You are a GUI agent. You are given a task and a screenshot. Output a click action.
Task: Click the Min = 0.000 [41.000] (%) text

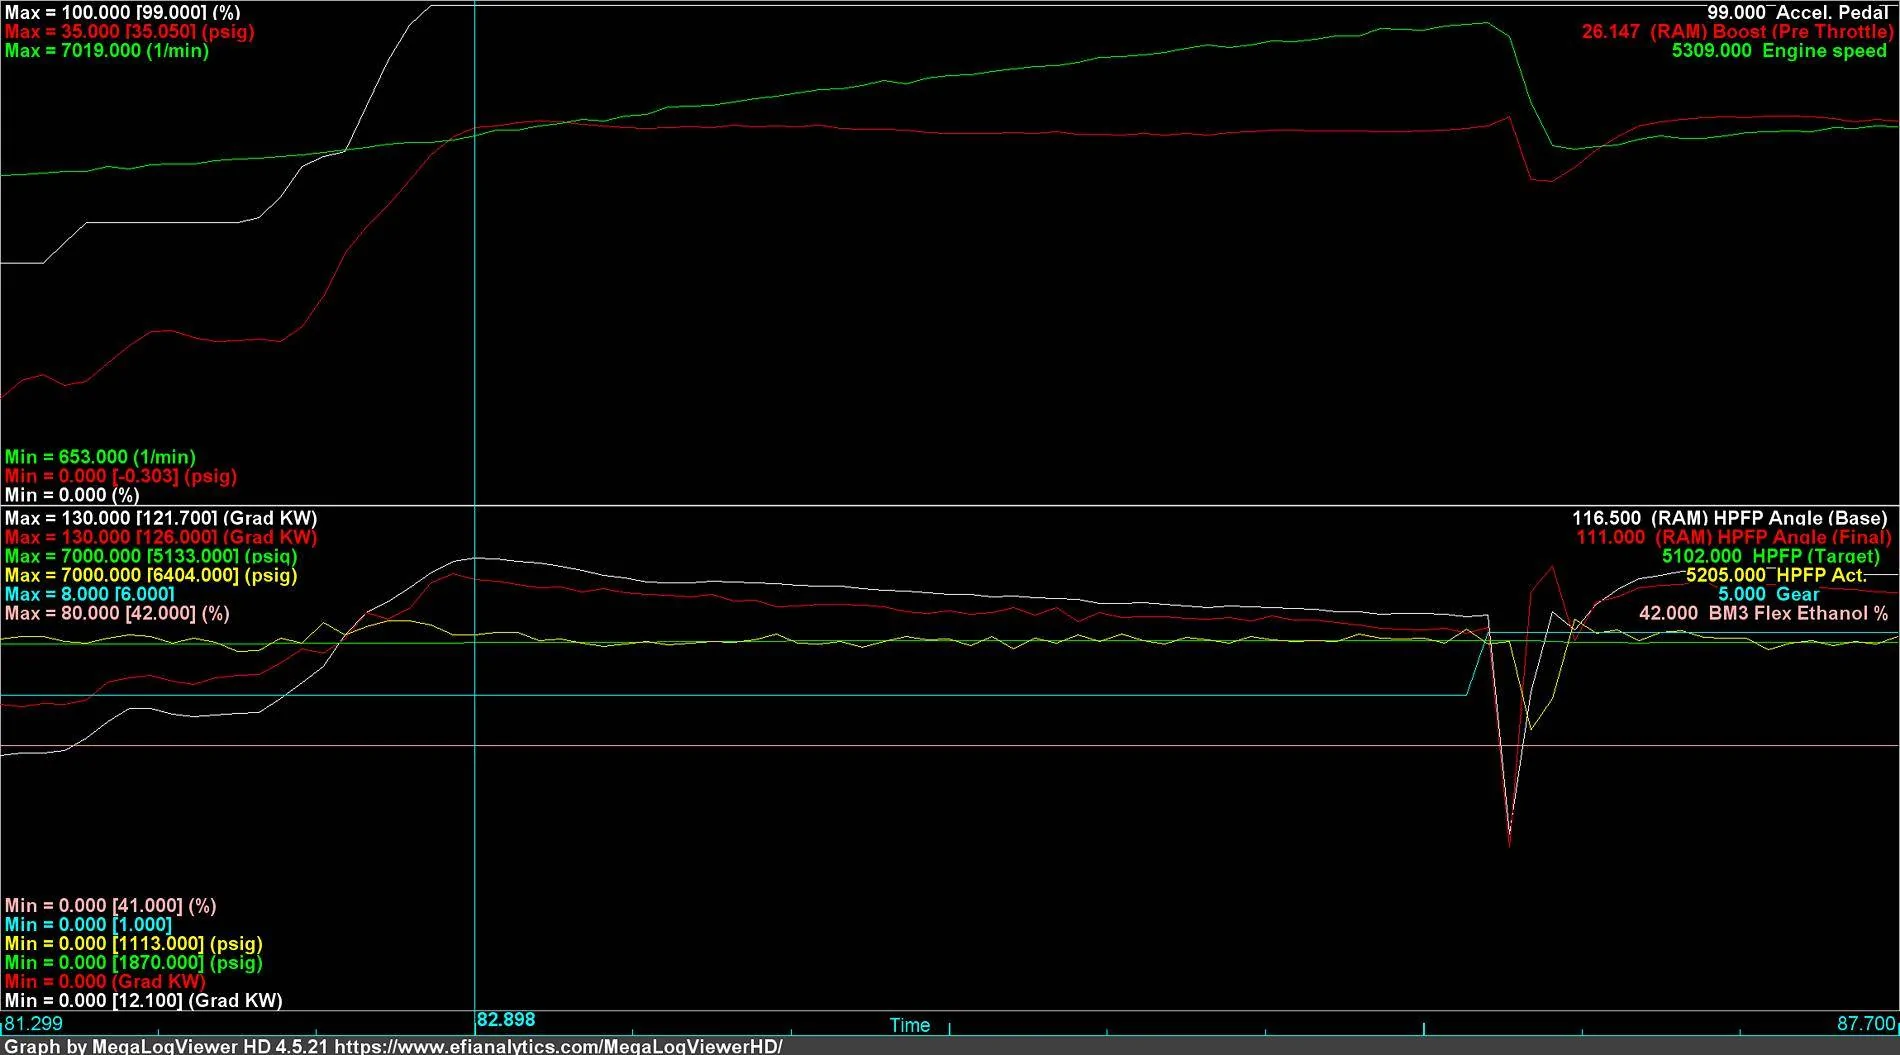coord(110,907)
